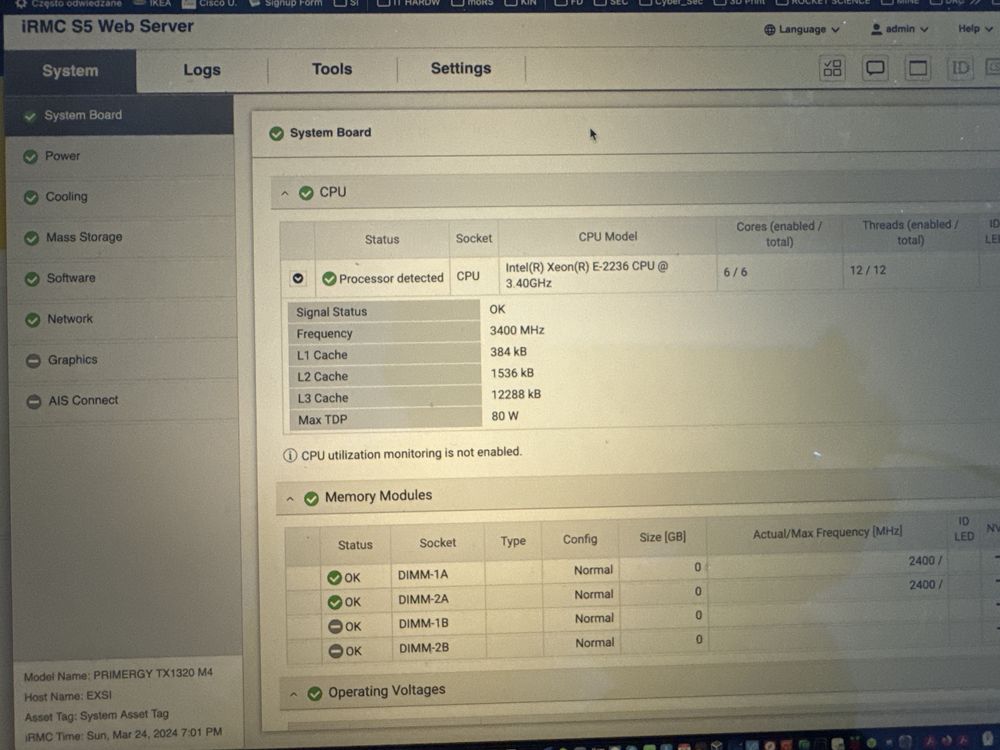The width and height of the screenshot is (1000, 750).
Task: Collapse the Operating Voltages section chevron
Action: tap(293, 694)
